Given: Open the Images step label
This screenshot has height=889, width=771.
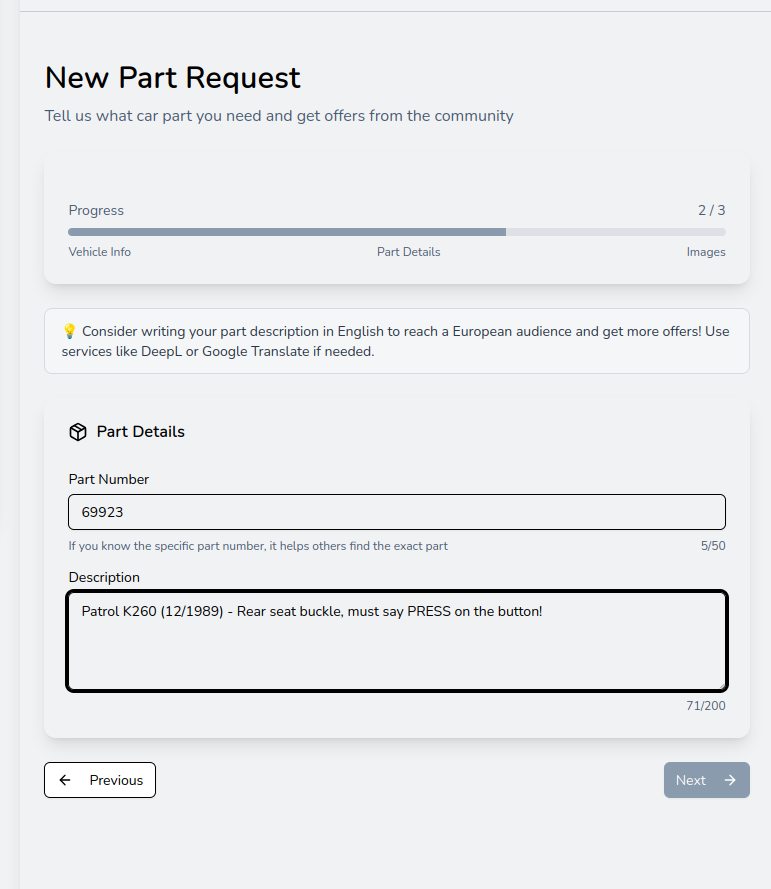Looking at the screenshot, I should point(706,251).
